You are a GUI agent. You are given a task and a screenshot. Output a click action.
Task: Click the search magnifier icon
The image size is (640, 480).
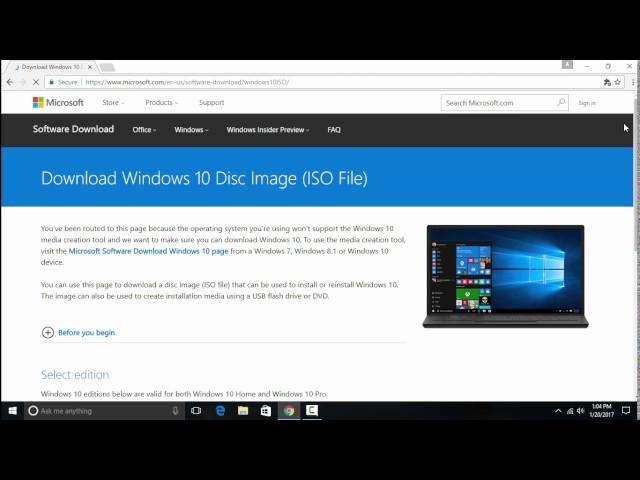[x=561, y=102]
